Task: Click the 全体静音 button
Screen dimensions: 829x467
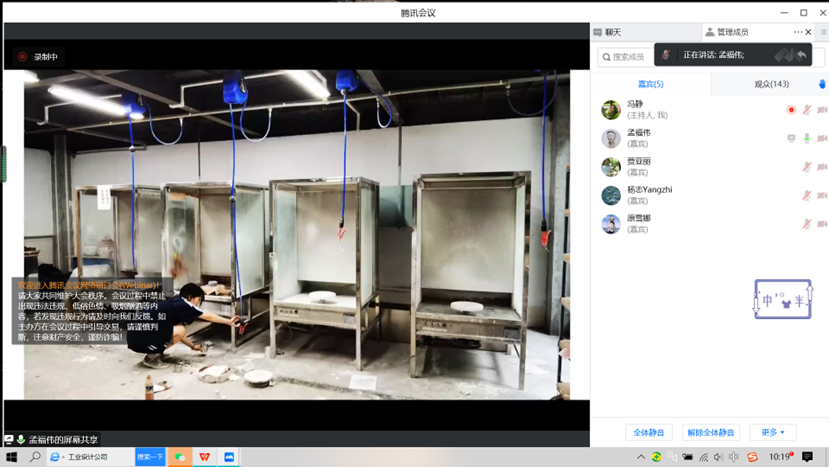Action: [649, 433]
